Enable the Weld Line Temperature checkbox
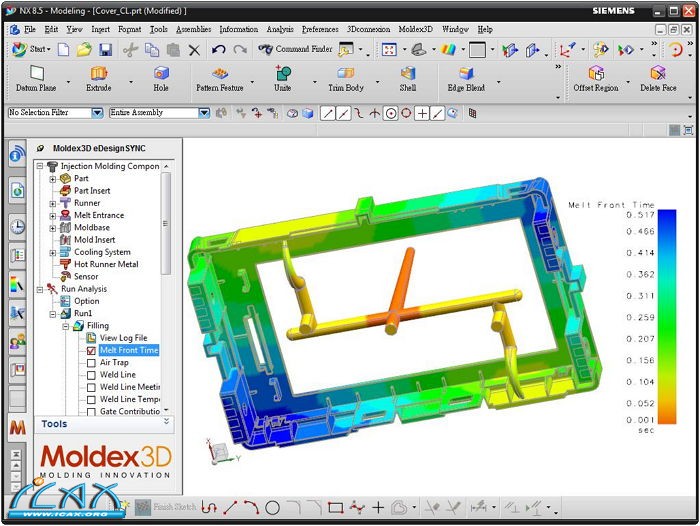Image resolution: width=700 pixels, height=526 pixels. pyautogui.click(x=91, y=400)
